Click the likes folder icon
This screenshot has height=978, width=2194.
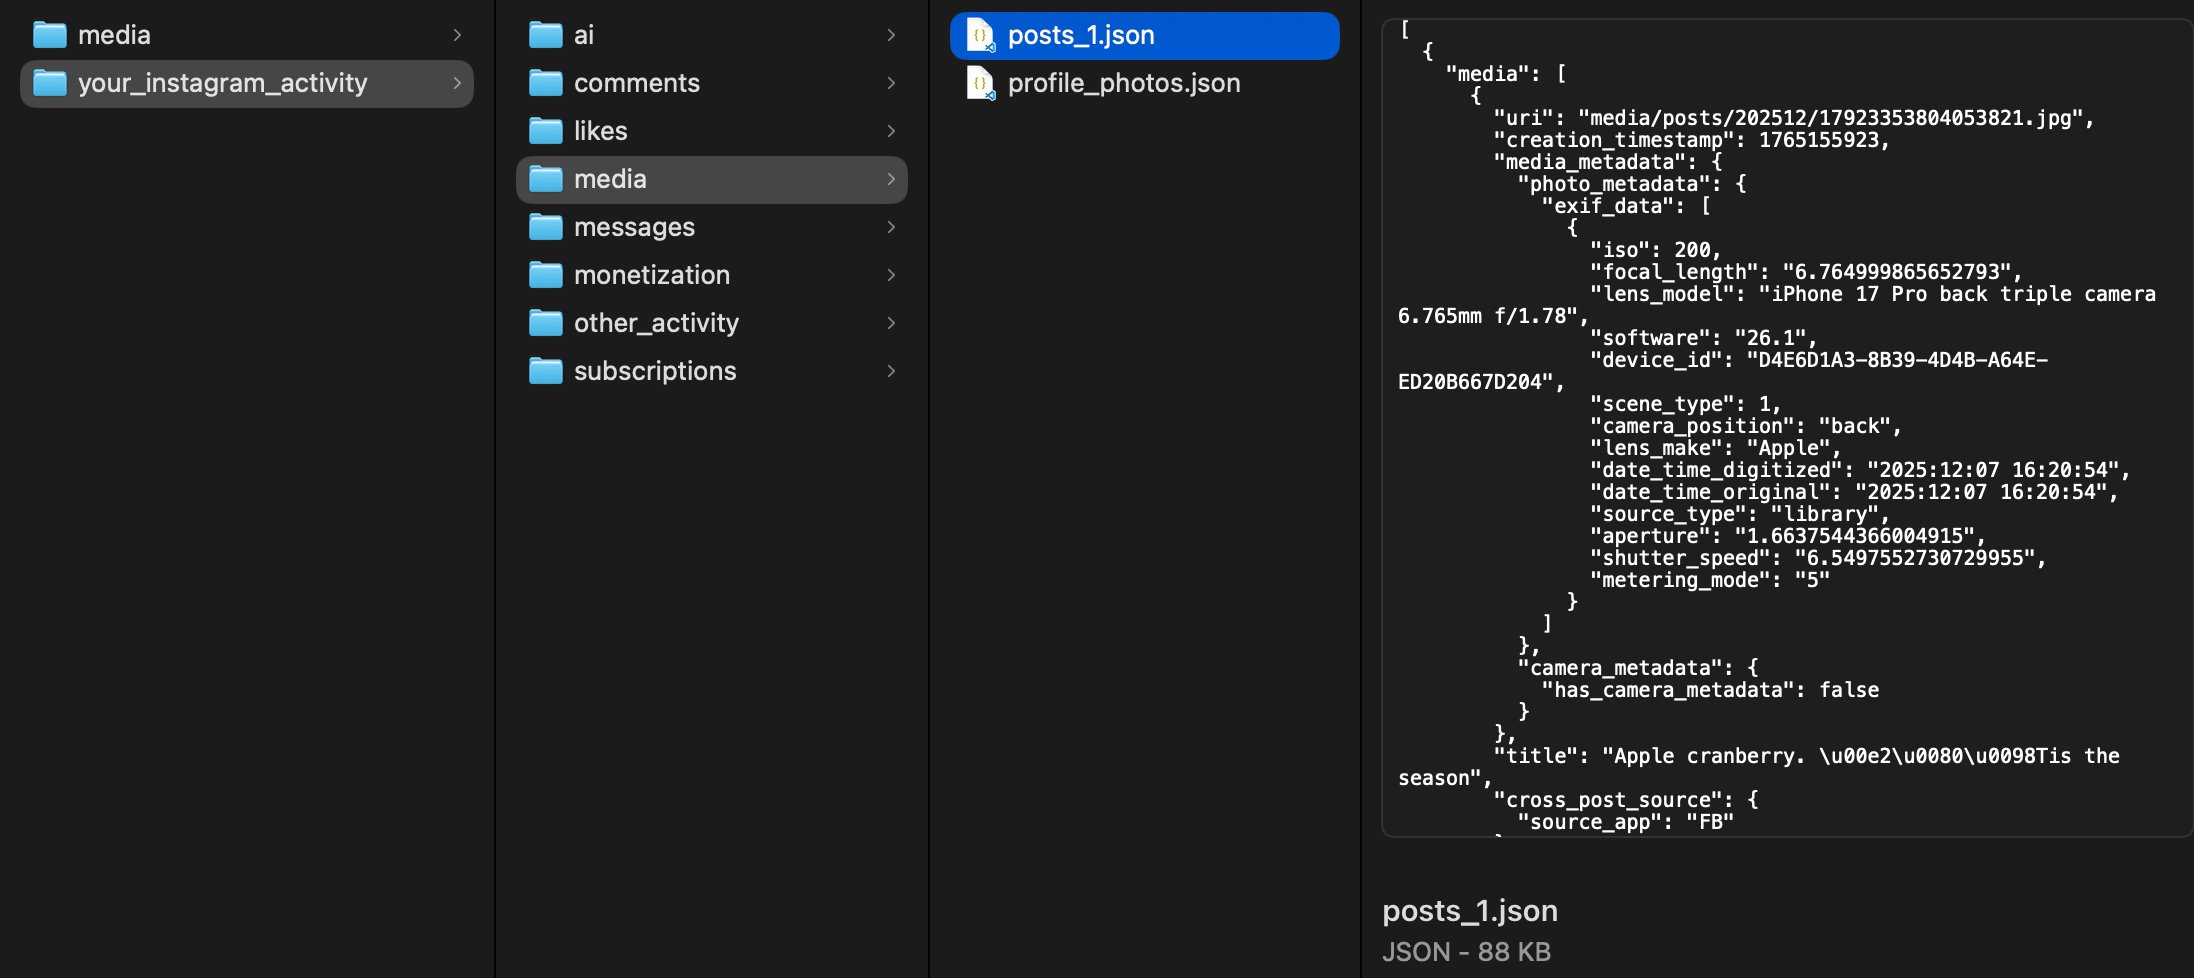(x=545, y=130)
